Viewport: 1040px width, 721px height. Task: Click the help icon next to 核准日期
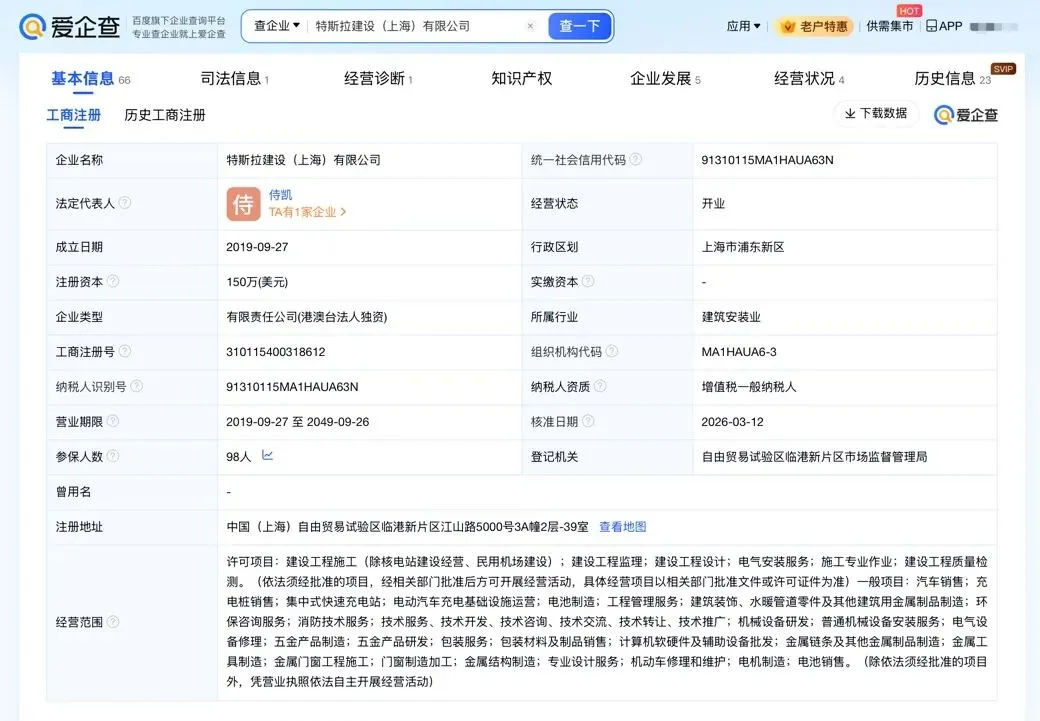pos(588,421)
